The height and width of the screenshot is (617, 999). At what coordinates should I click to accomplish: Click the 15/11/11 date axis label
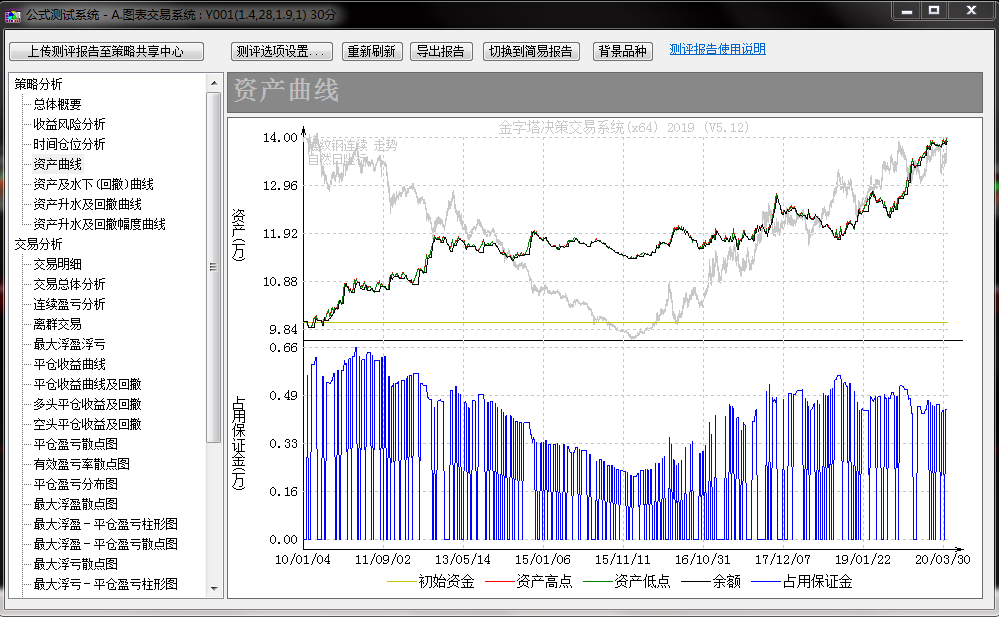click(x=622, y=560)
